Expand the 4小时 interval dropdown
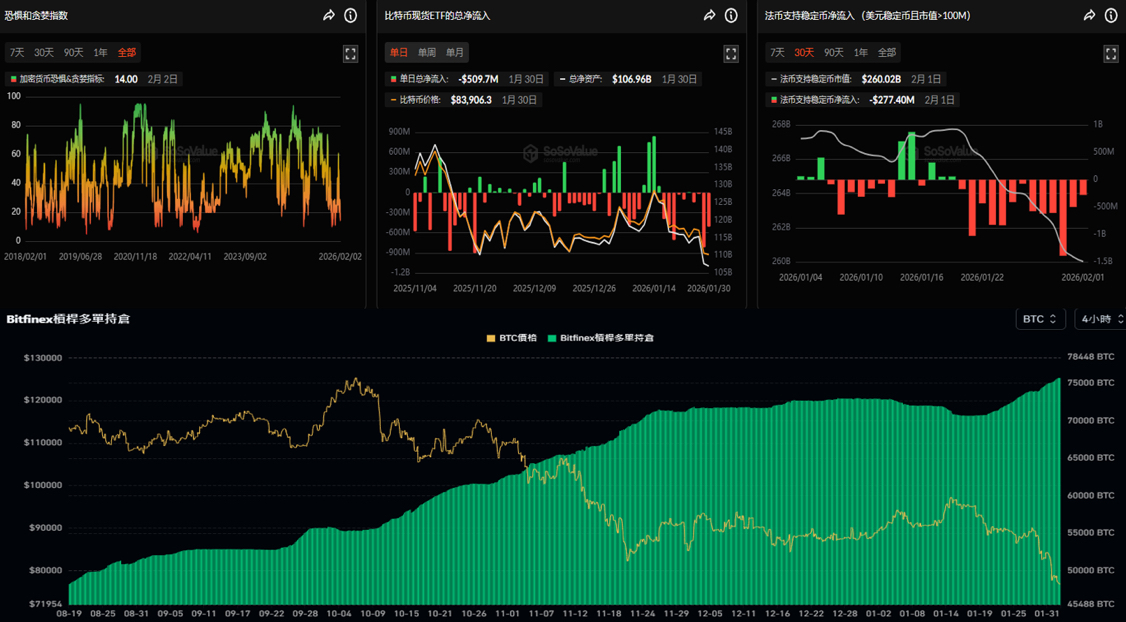 1100,319
